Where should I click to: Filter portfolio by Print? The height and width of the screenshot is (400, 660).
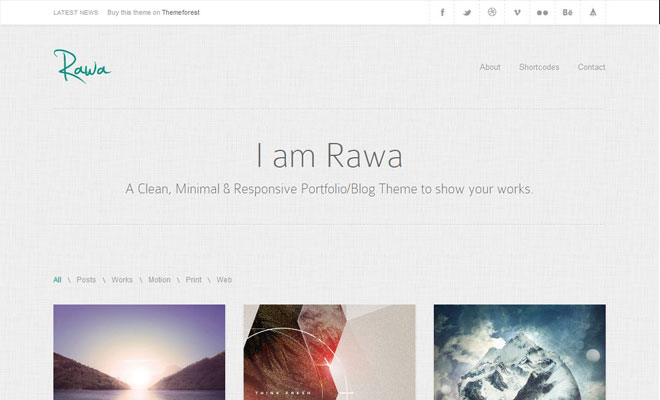[194, 280]
